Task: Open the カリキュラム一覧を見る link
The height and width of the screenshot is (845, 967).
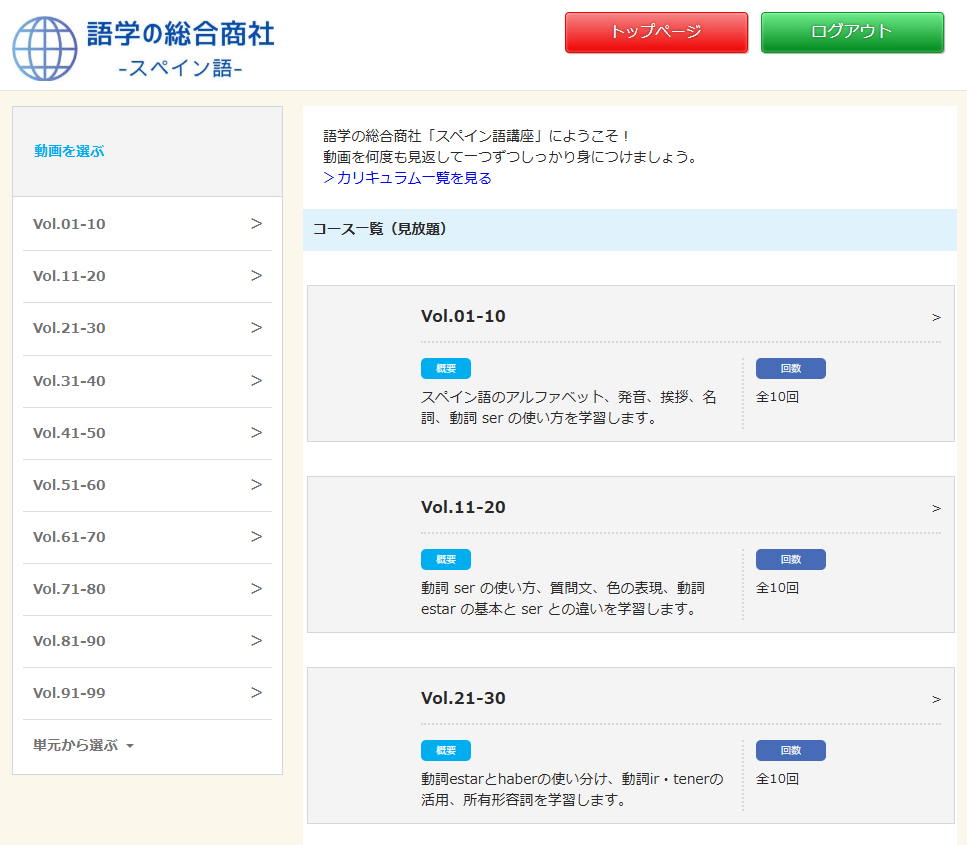Action: [x=407, y=178]
